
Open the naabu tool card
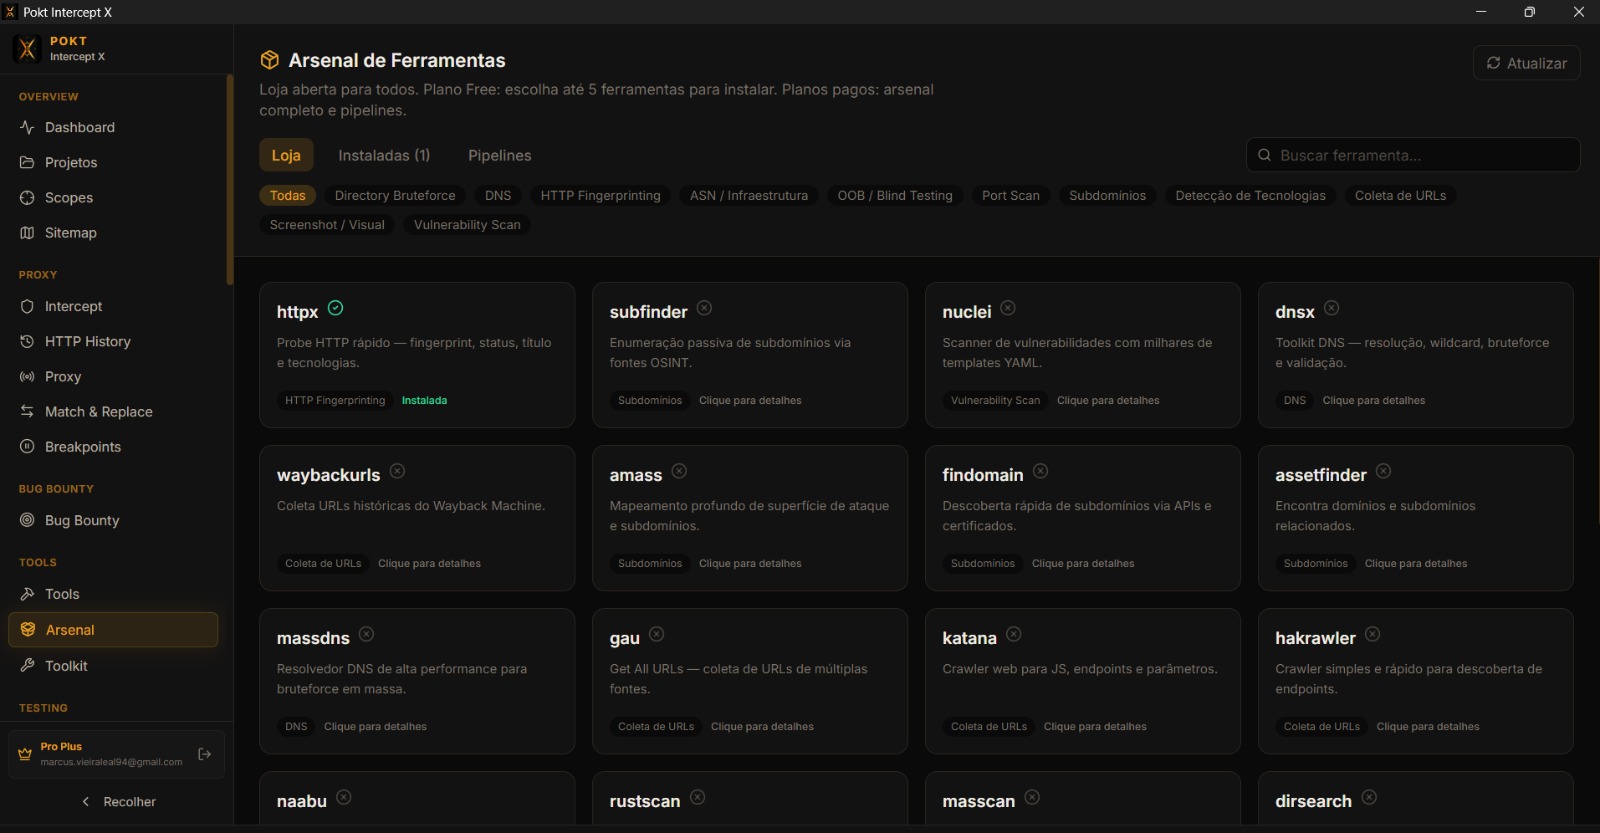pos(417,799)
